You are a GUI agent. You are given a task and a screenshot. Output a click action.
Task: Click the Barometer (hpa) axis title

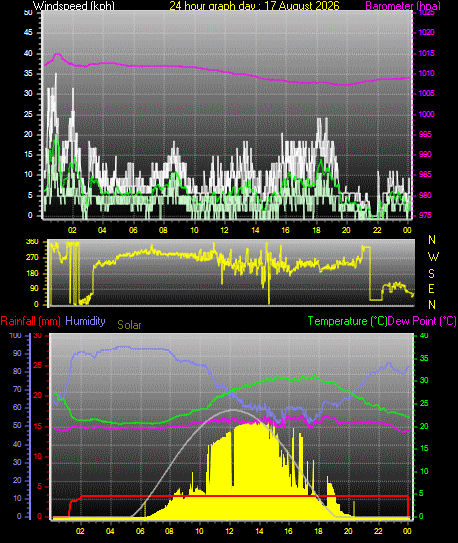[403, 6]
